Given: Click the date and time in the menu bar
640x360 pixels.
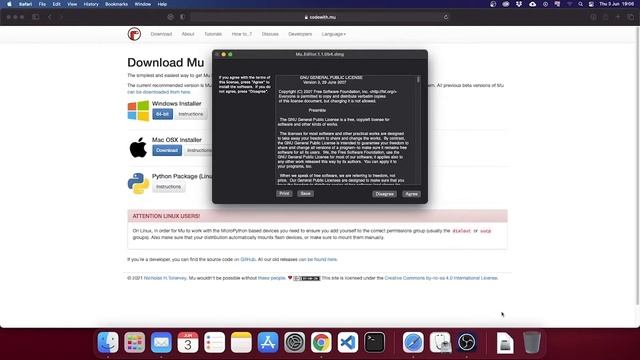Looking at the screenshot, I should click(x=617, y=4).
